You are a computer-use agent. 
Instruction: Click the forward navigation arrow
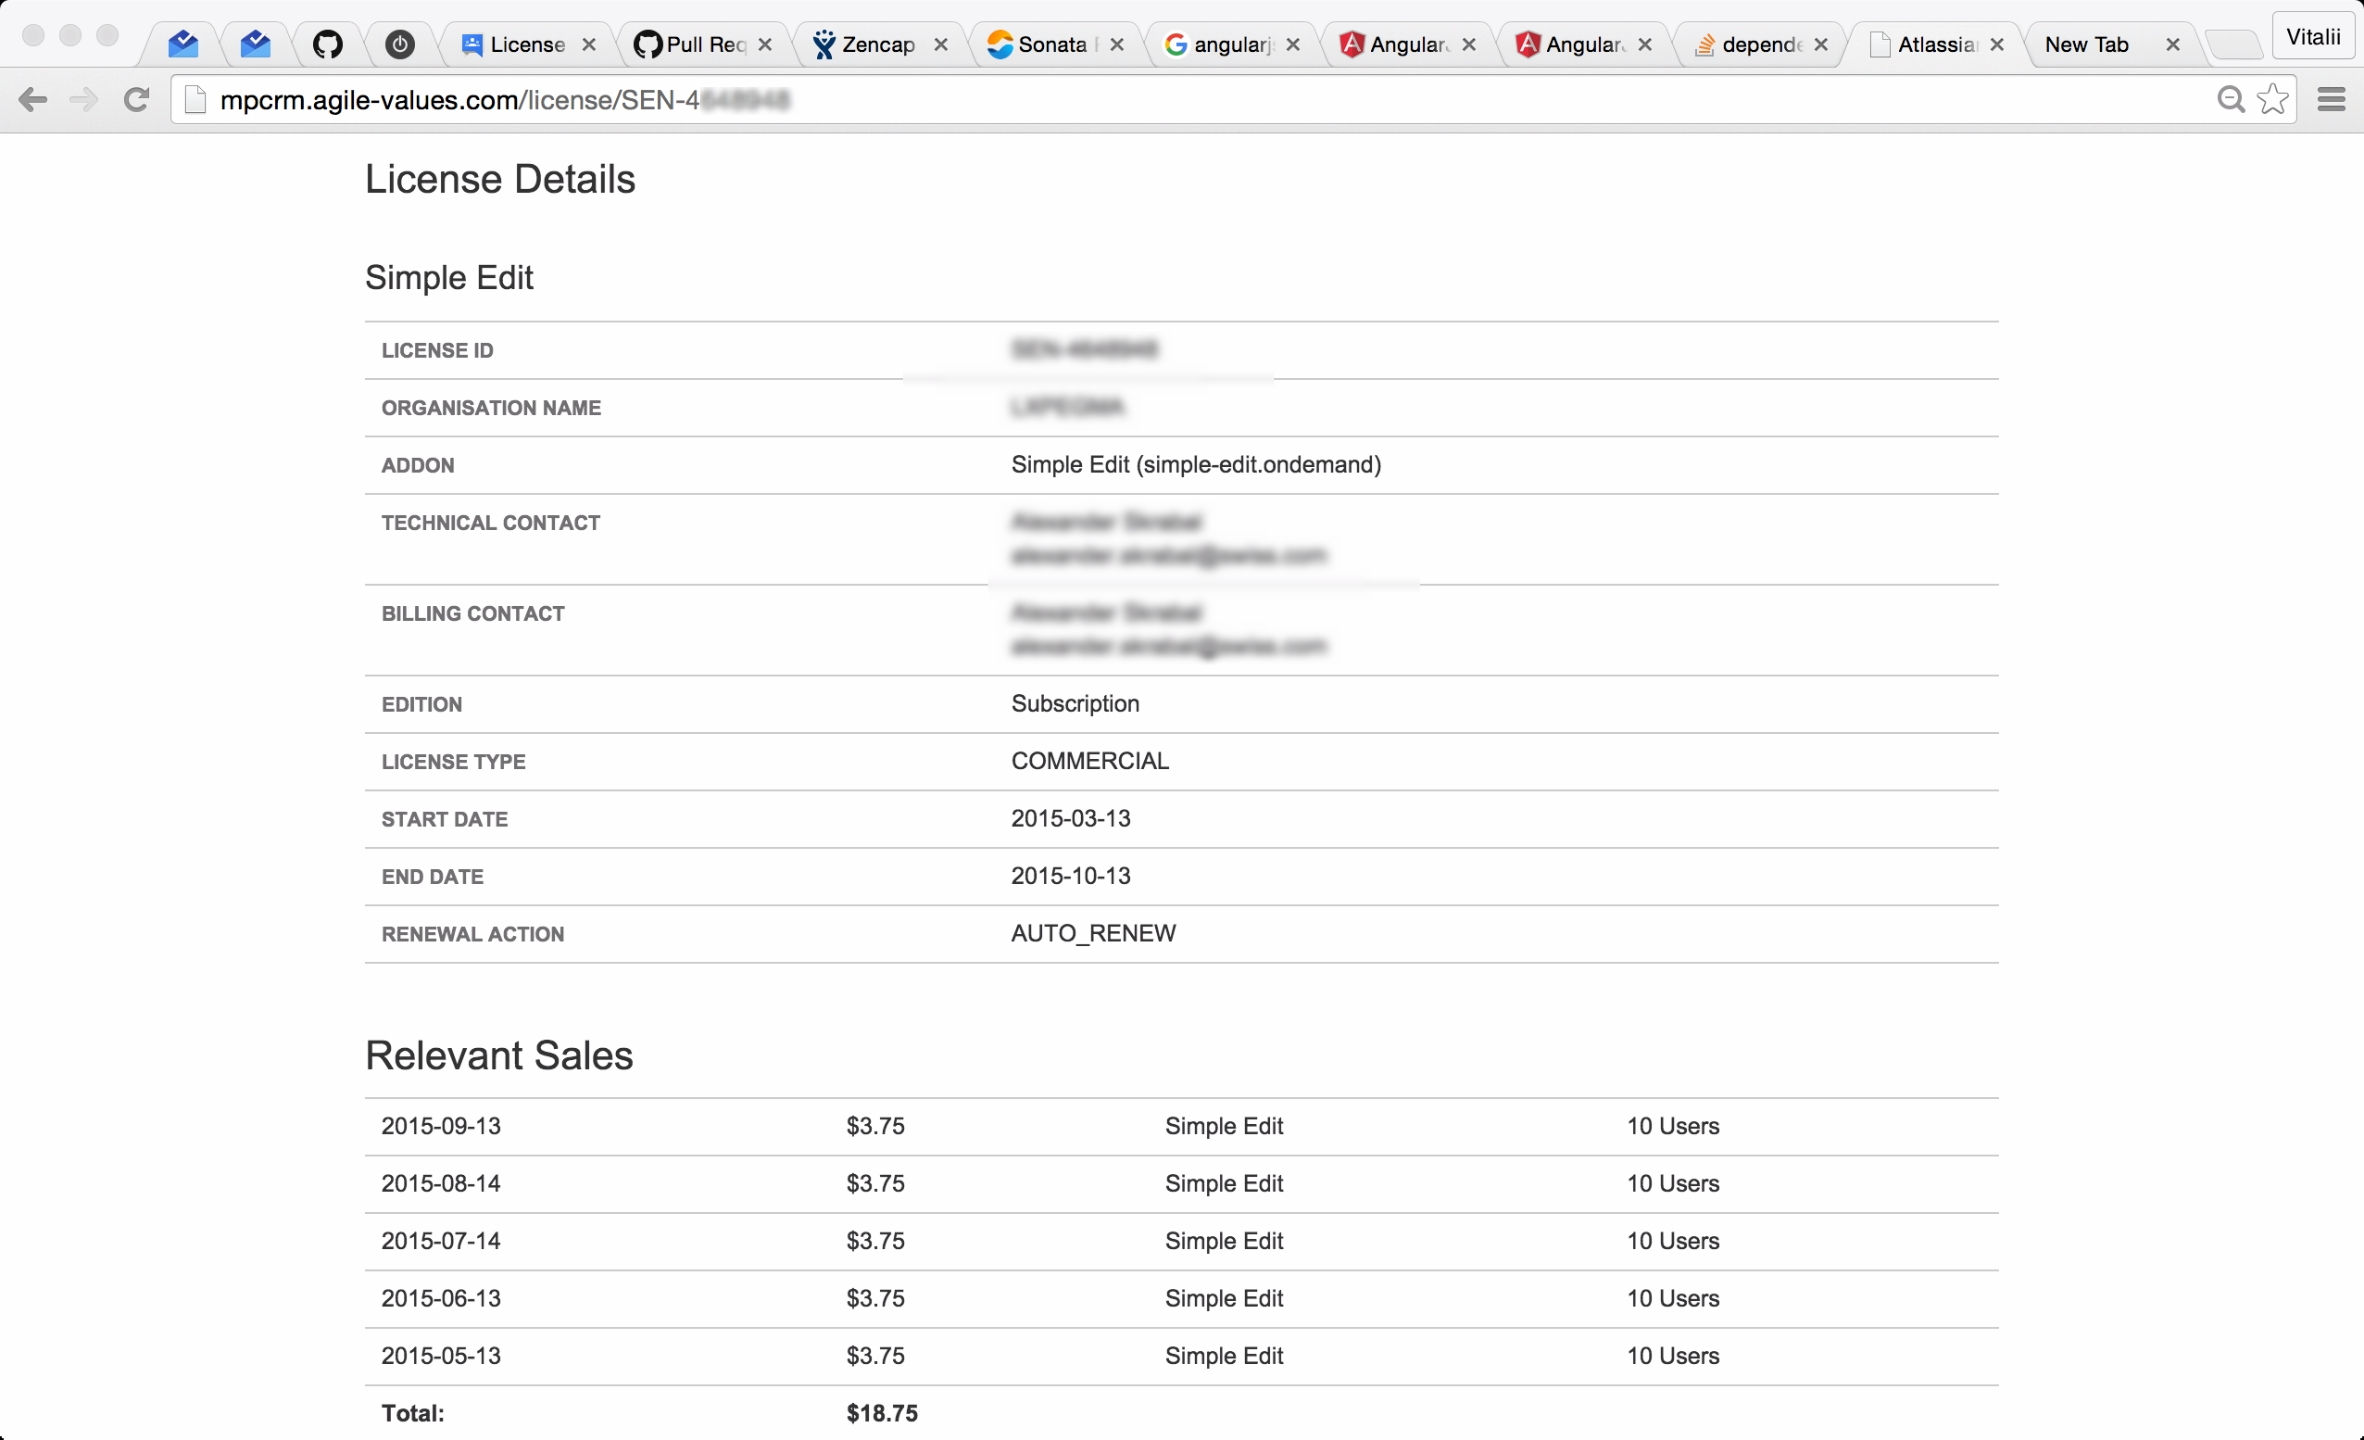tap(84, 99)
